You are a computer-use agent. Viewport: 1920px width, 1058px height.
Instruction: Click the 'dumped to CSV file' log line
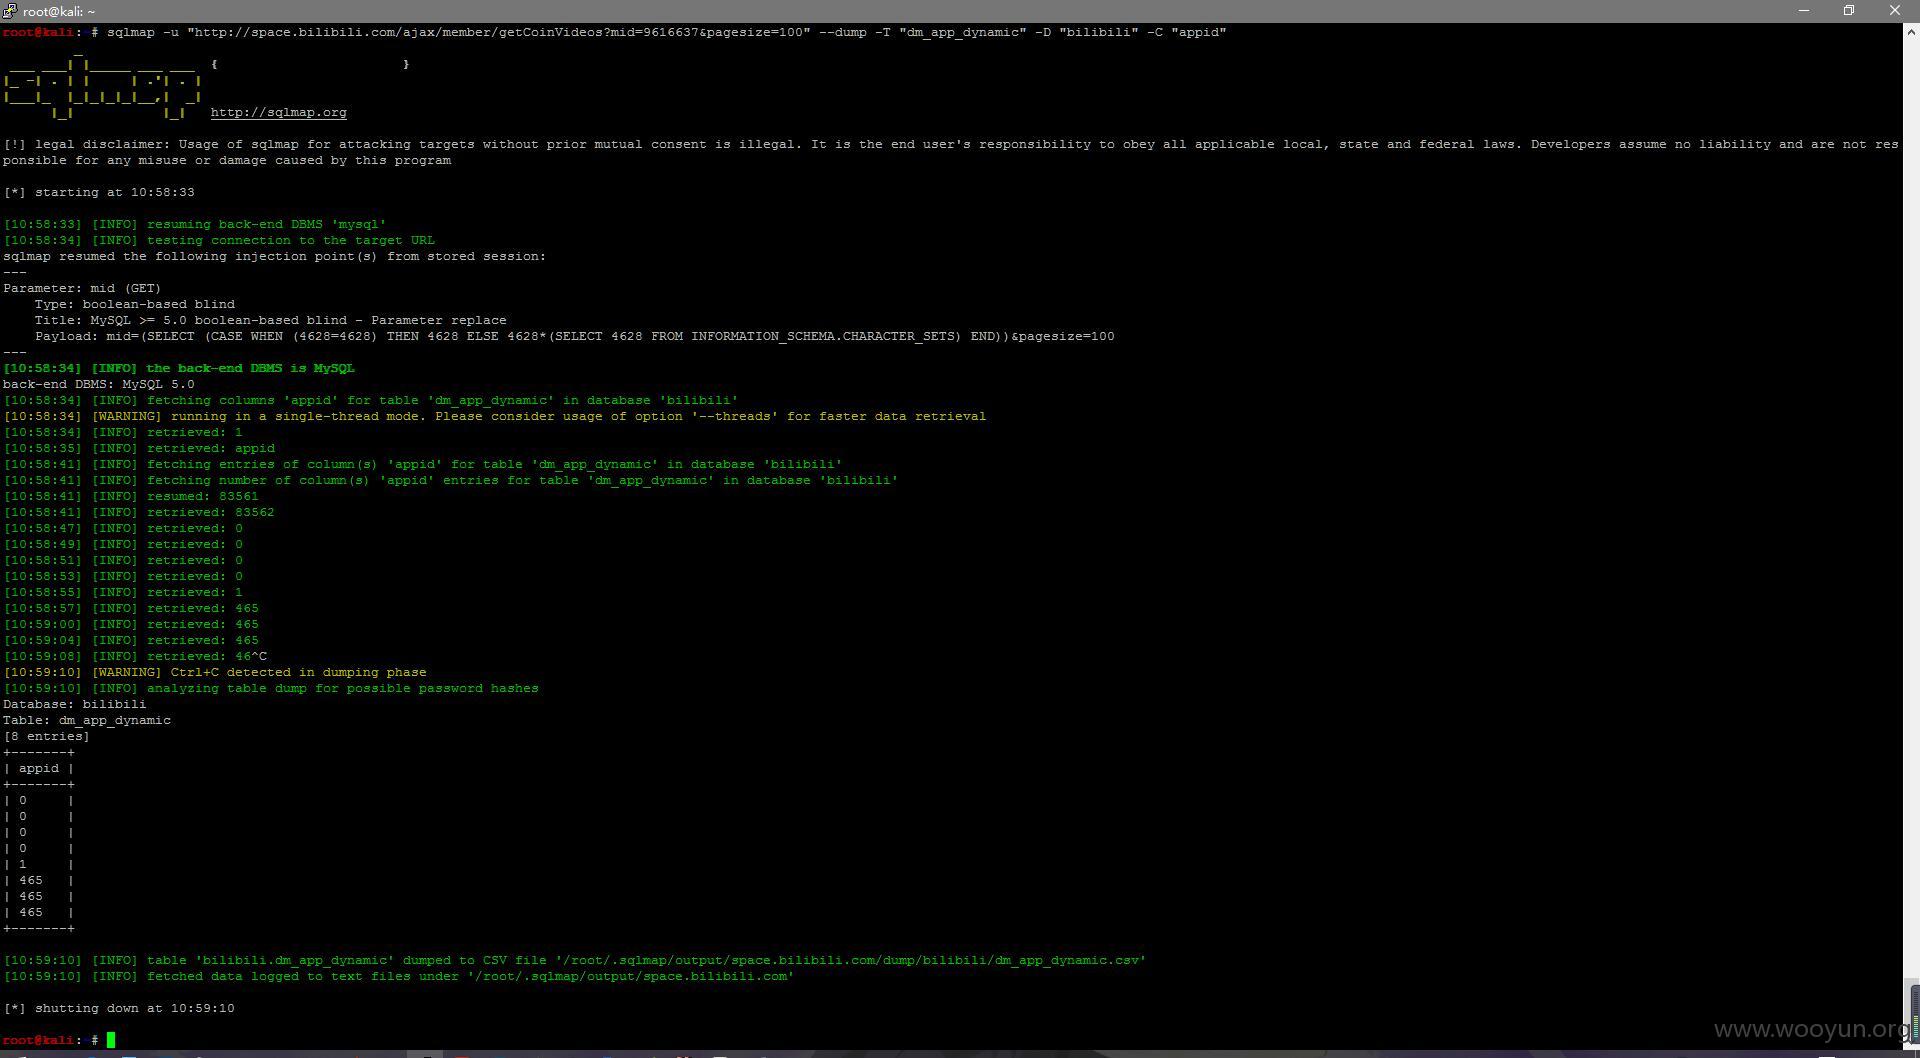click(574, 960)
